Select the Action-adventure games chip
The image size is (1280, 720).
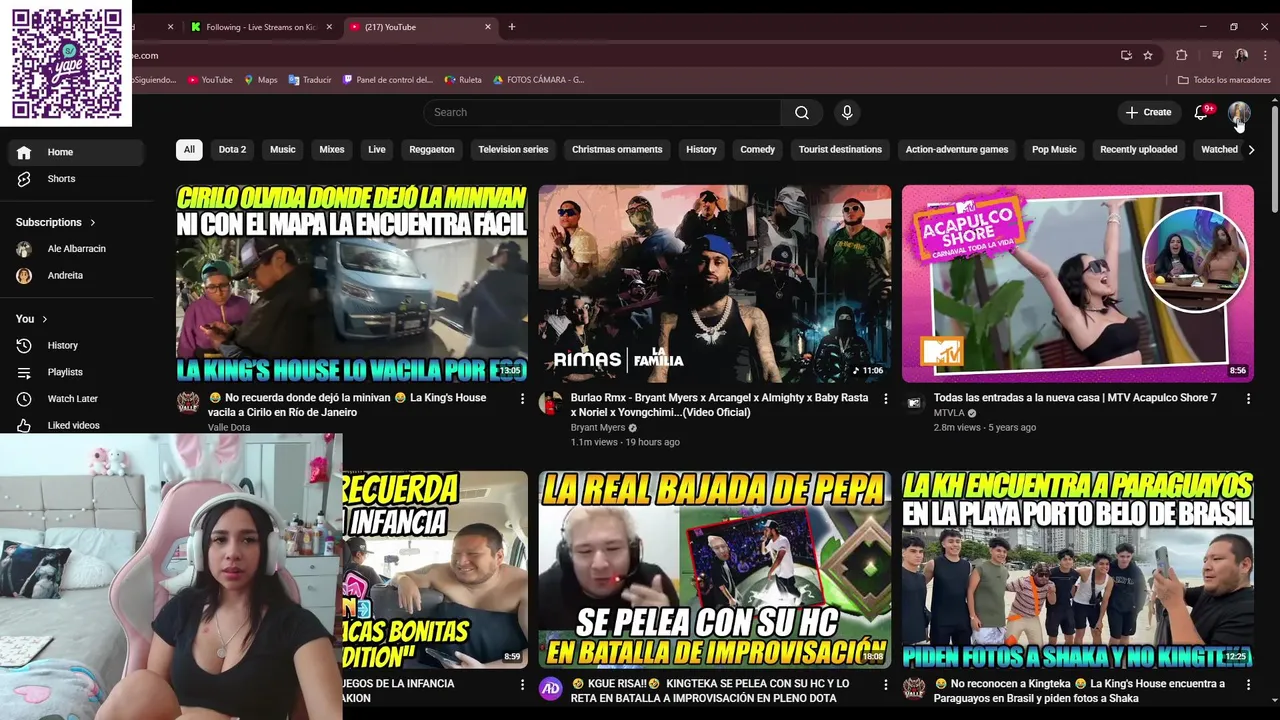[957, 150]
